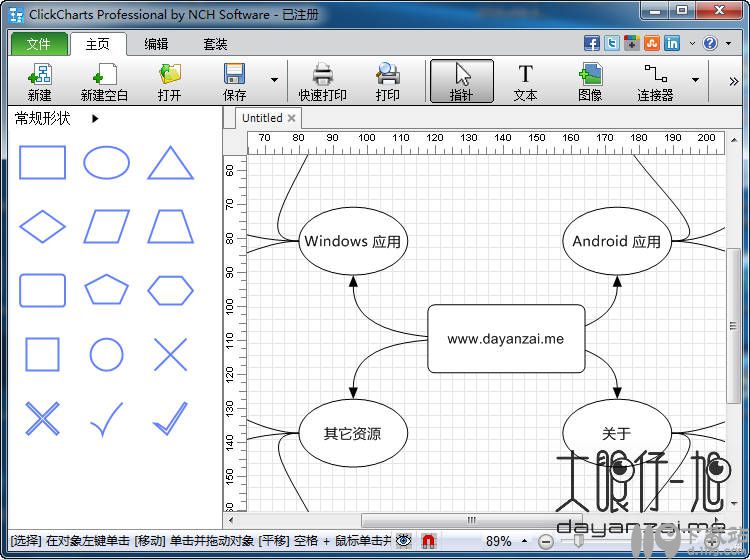This screenshot has height=559, width=750.
Task: Select the 连接器 connector tool
Action: coord(655,81)
